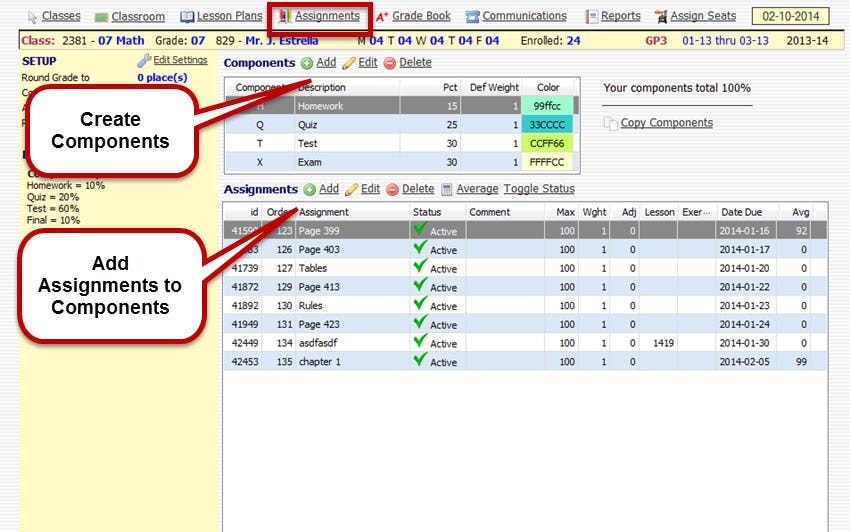
Task: Select the asdfasdf assignment name
Action: (318, 343)
